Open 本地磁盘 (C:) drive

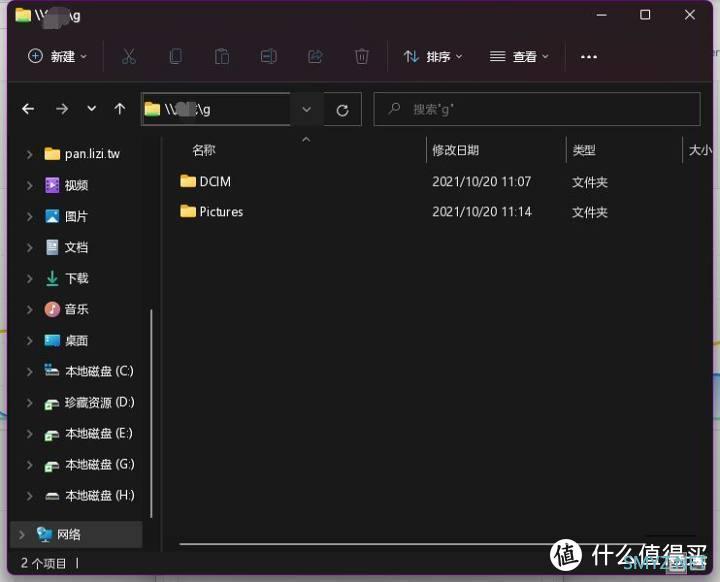tap(89, 371)
